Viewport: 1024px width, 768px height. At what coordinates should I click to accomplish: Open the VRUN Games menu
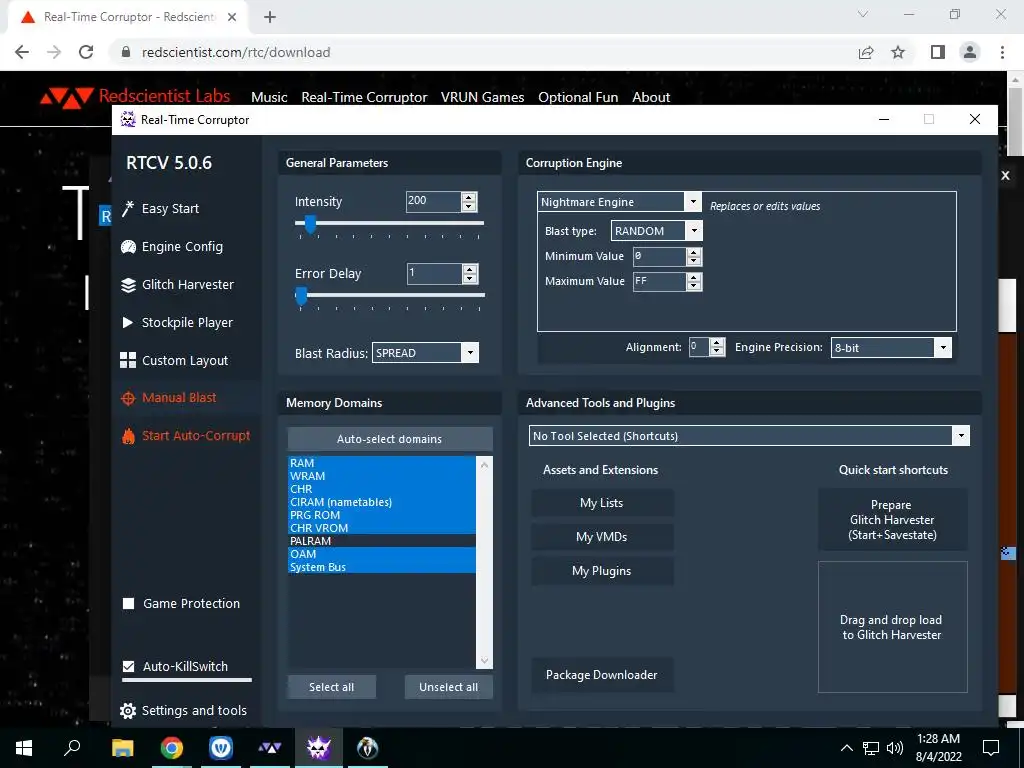483,97
